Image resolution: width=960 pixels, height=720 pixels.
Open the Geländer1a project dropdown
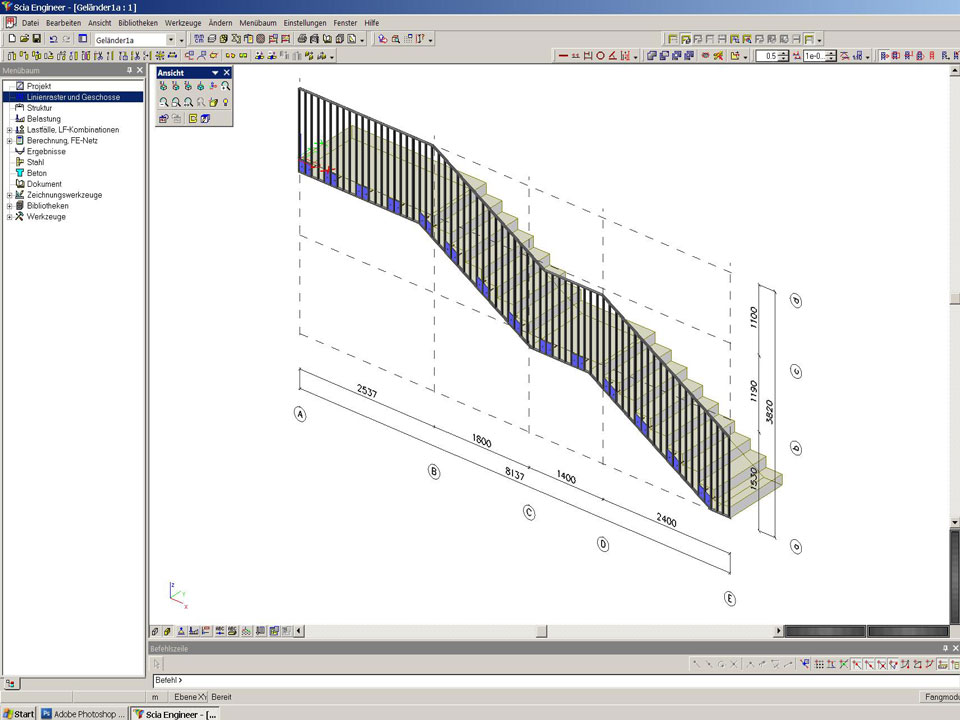(181, 39)
